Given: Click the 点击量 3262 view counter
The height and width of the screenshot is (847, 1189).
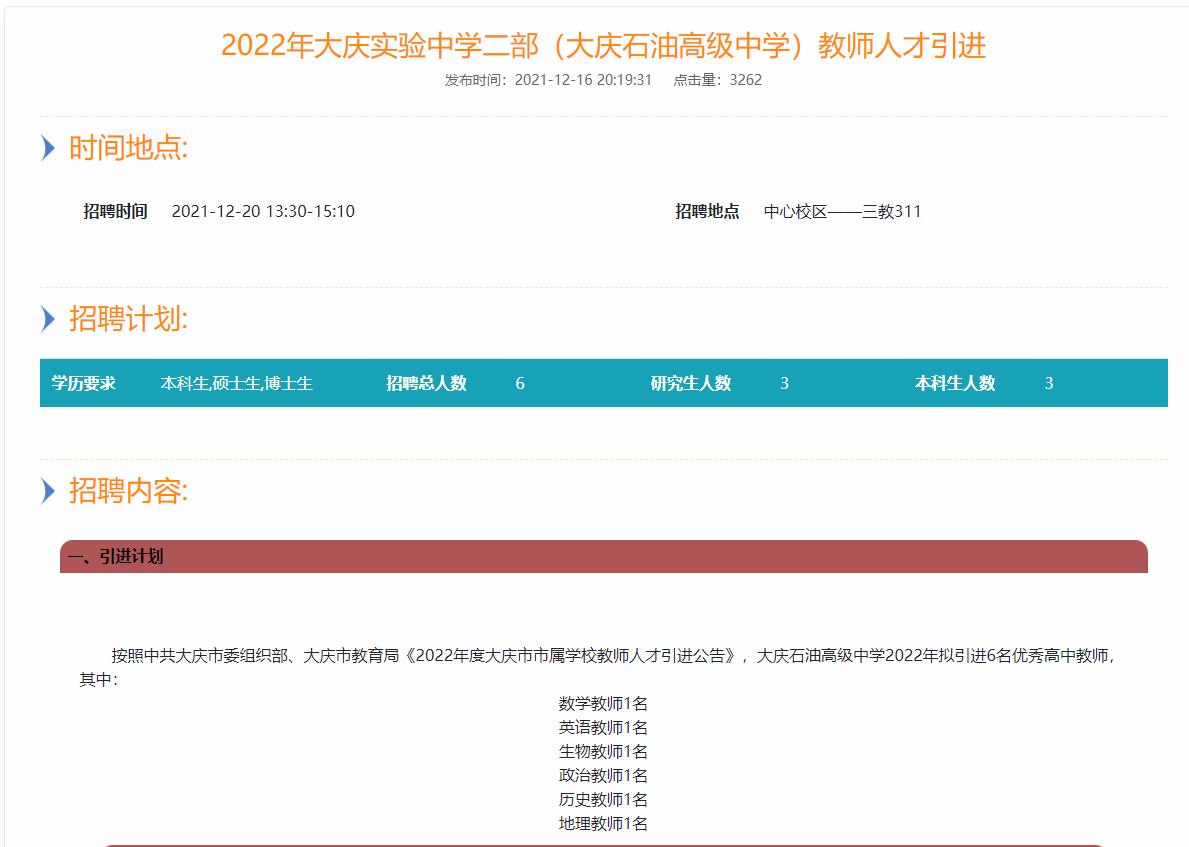Looking at the screenshot, I should [x=717, y=80].
